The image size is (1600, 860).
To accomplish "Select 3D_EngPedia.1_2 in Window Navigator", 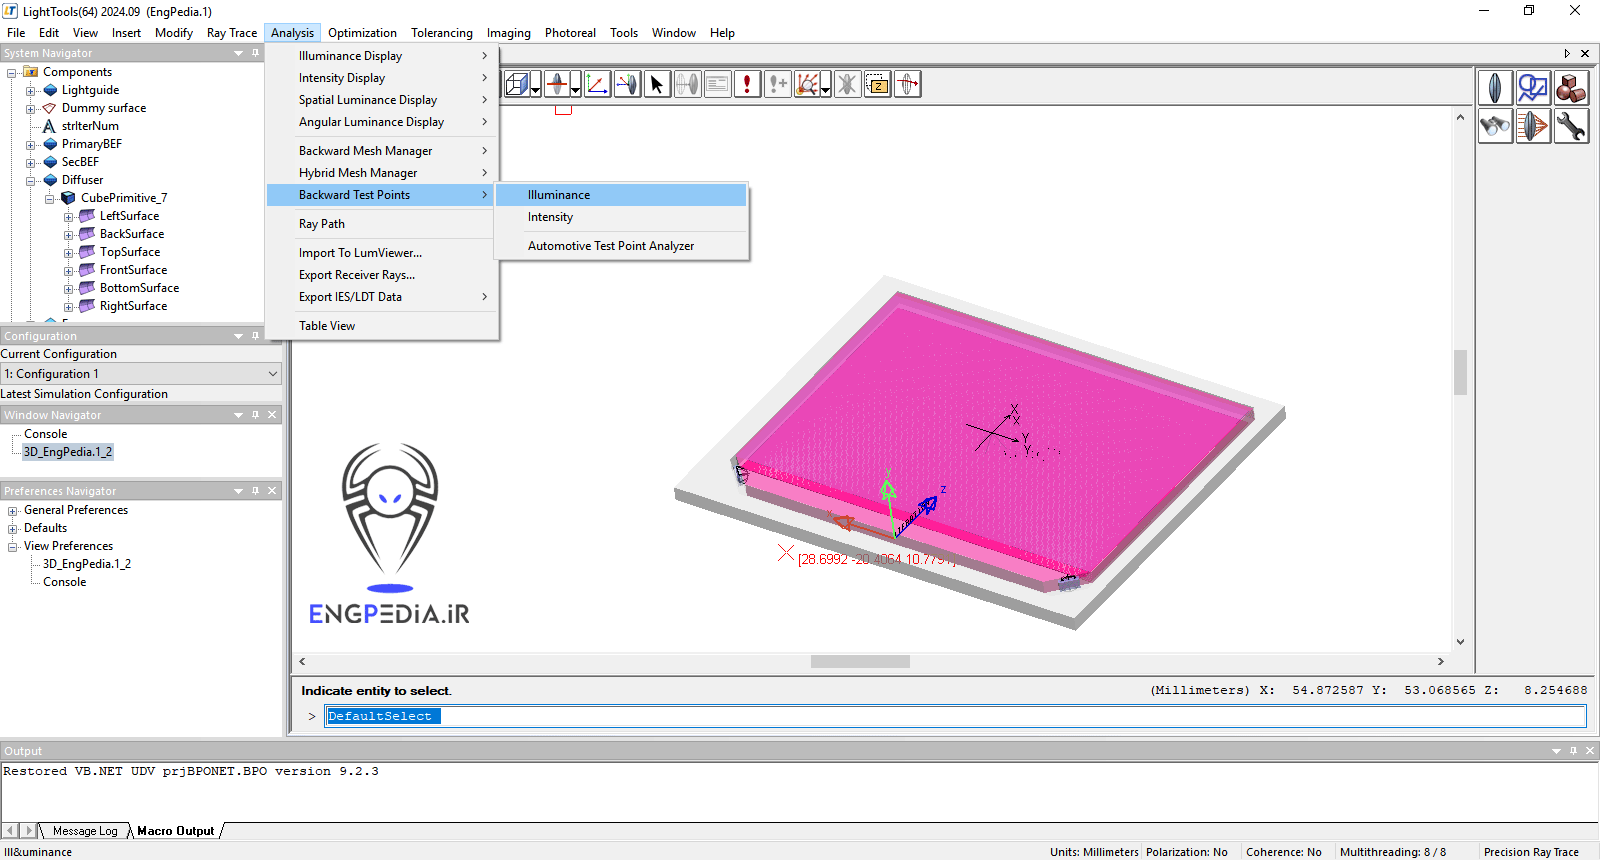I will pos(68,452).
